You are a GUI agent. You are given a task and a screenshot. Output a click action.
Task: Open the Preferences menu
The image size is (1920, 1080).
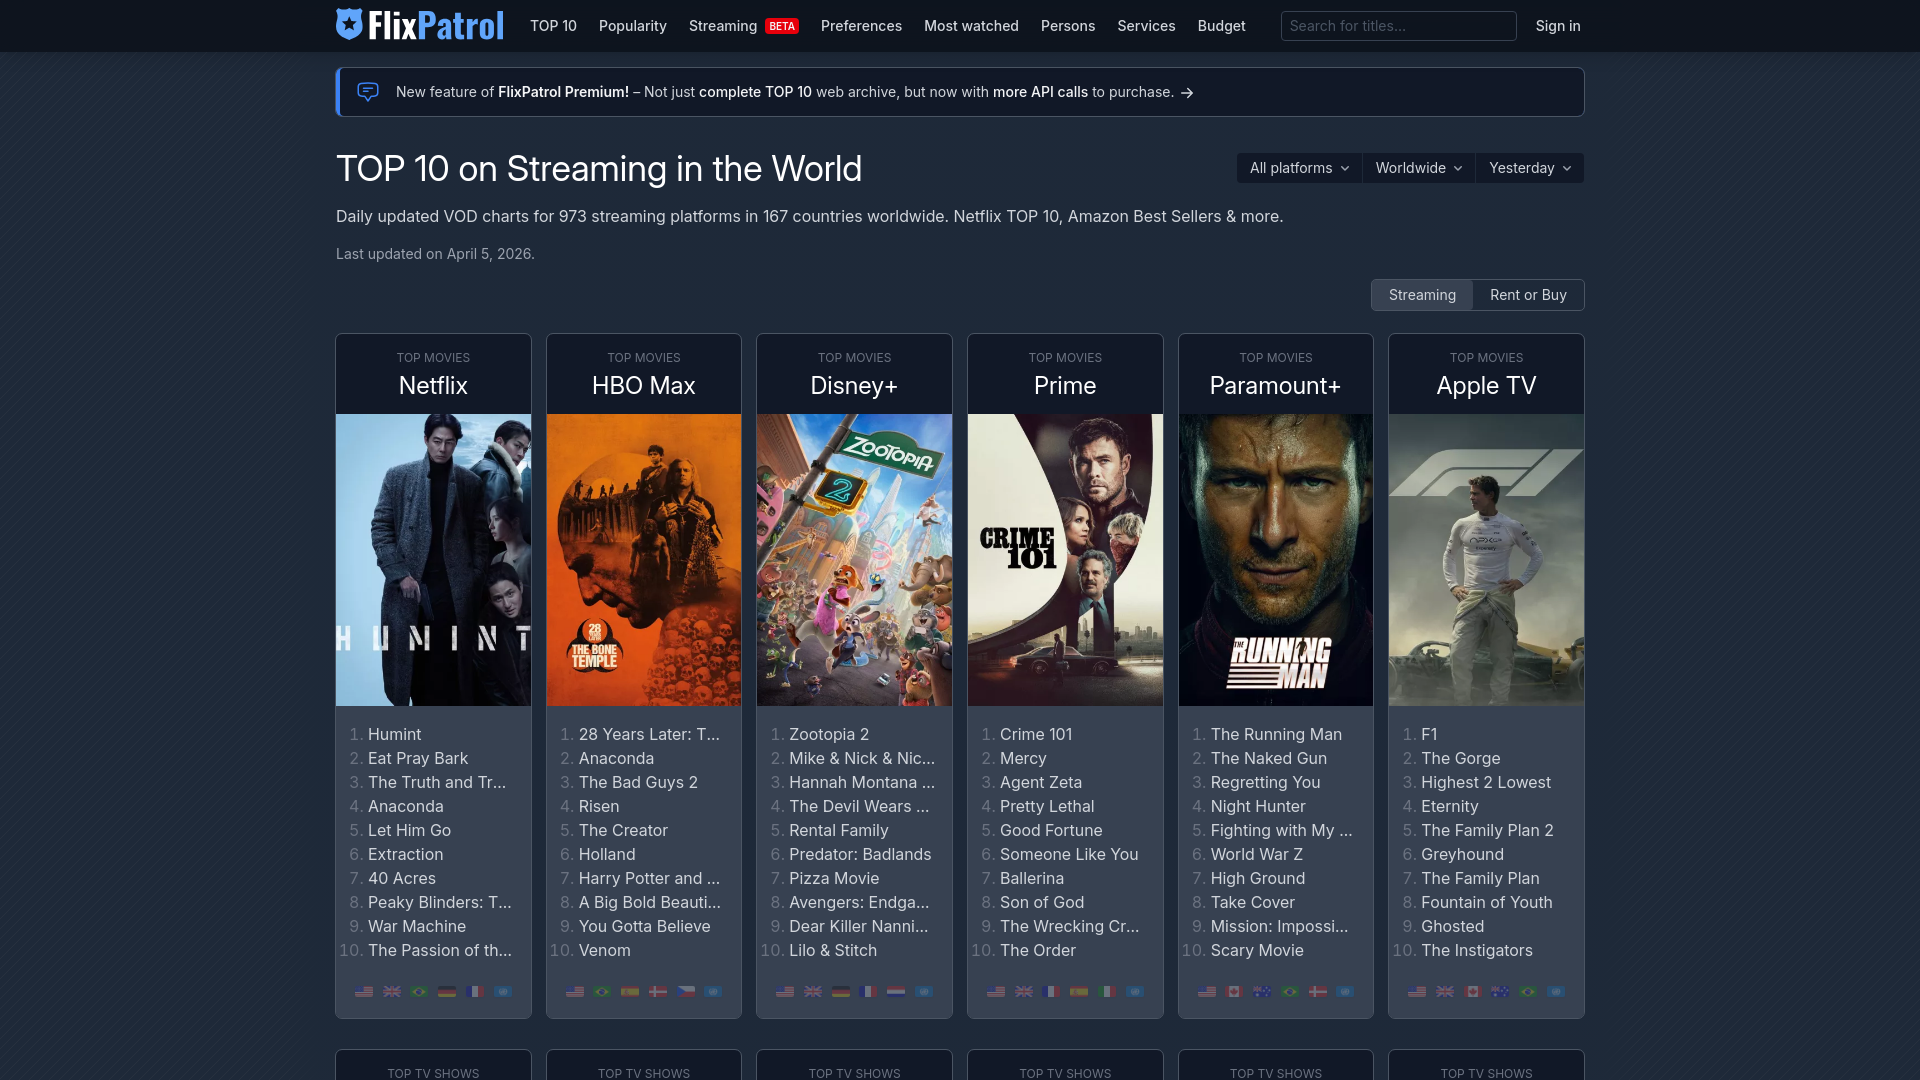[x=861, y=26]
